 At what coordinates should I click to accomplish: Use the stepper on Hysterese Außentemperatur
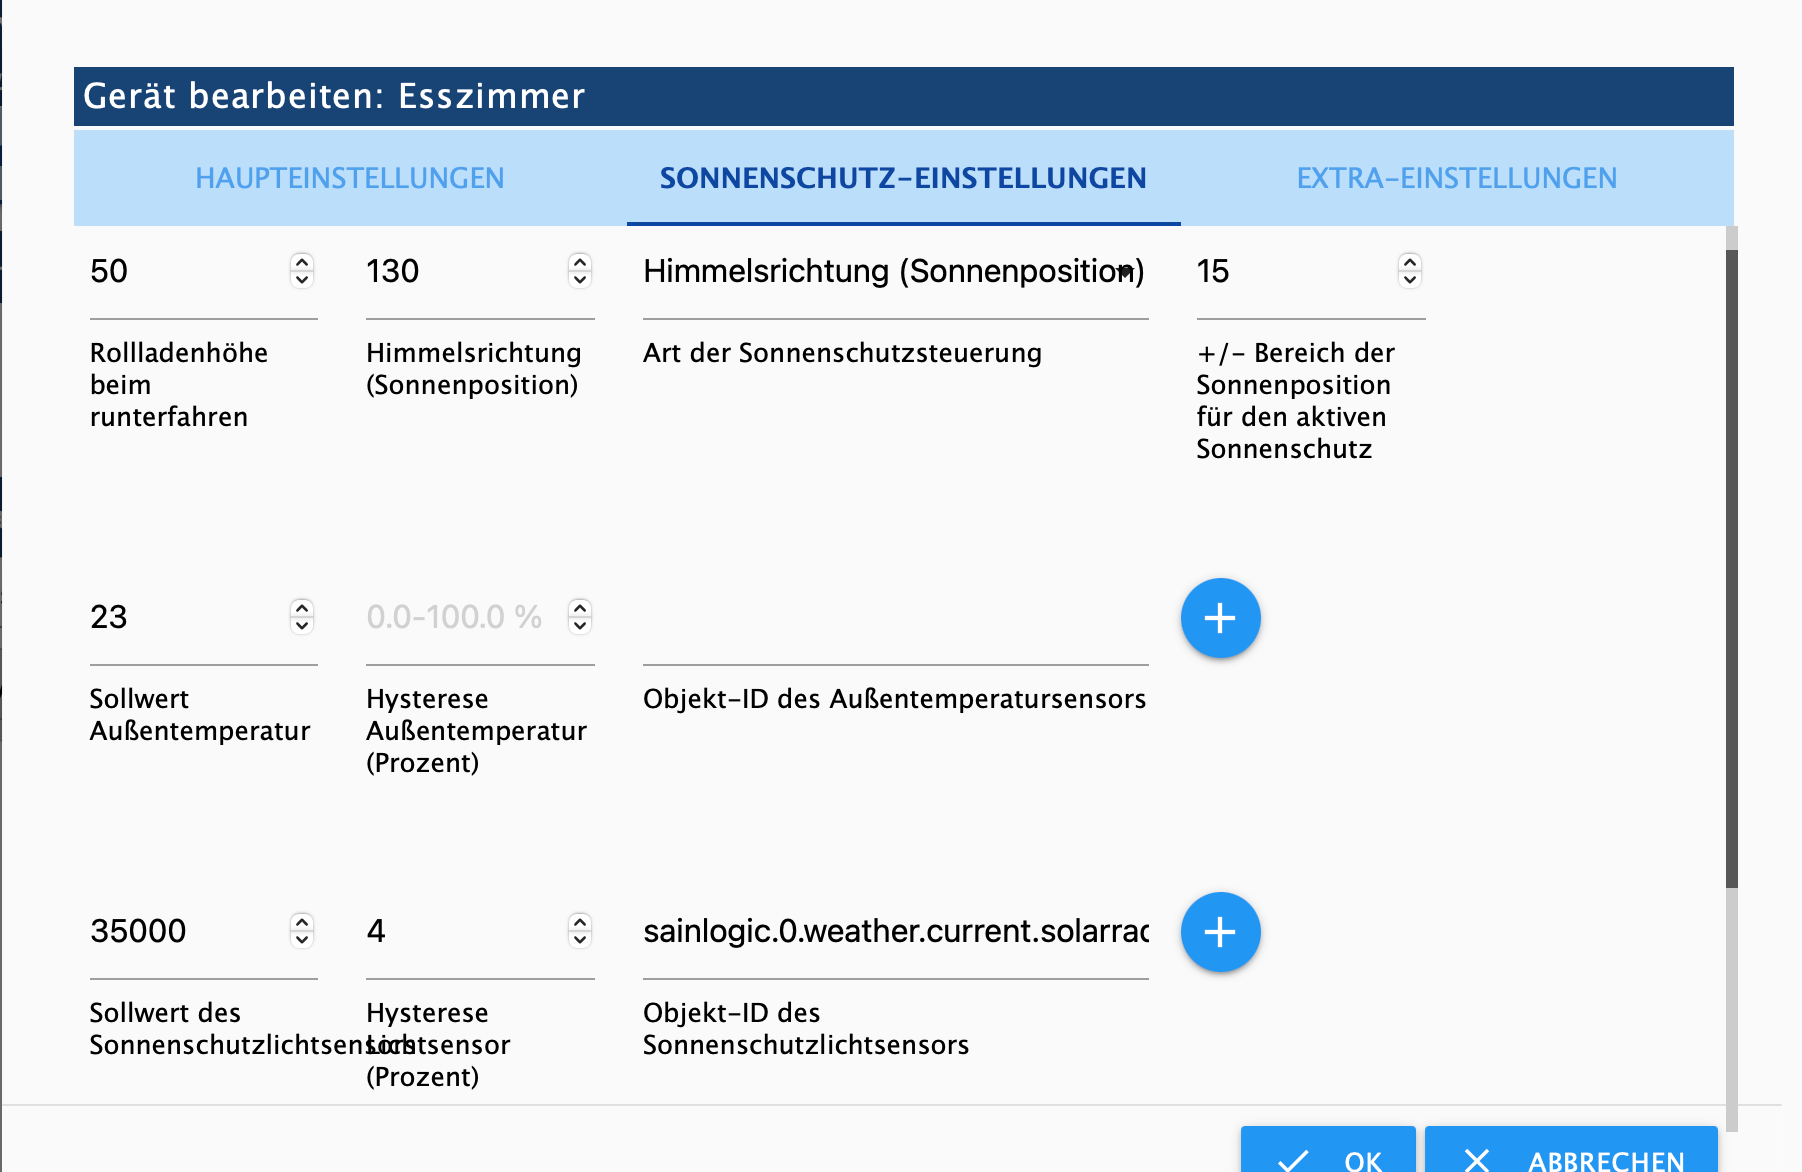pyautogui.click(x=580, y=617)
